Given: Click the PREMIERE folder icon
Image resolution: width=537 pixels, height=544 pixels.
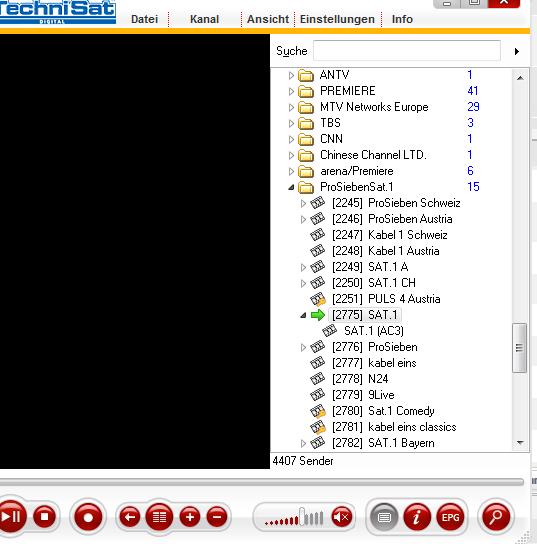Looking at the screenshot, I should pos(306,91).
